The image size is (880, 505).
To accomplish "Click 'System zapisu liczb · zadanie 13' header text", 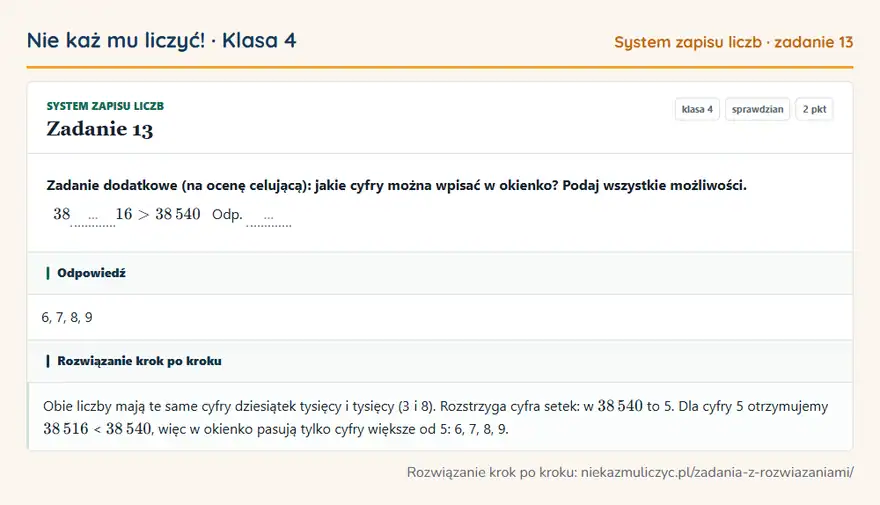I will pos(734,42).
